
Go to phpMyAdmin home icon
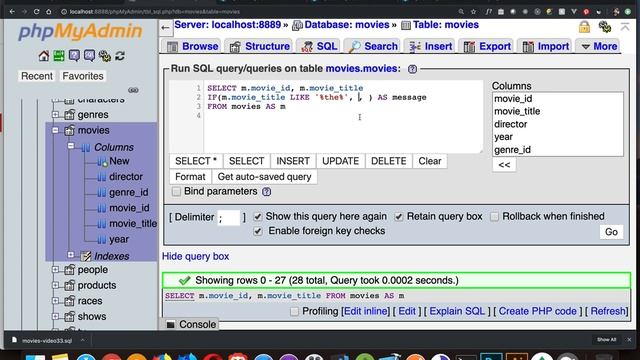pos(44,56)
